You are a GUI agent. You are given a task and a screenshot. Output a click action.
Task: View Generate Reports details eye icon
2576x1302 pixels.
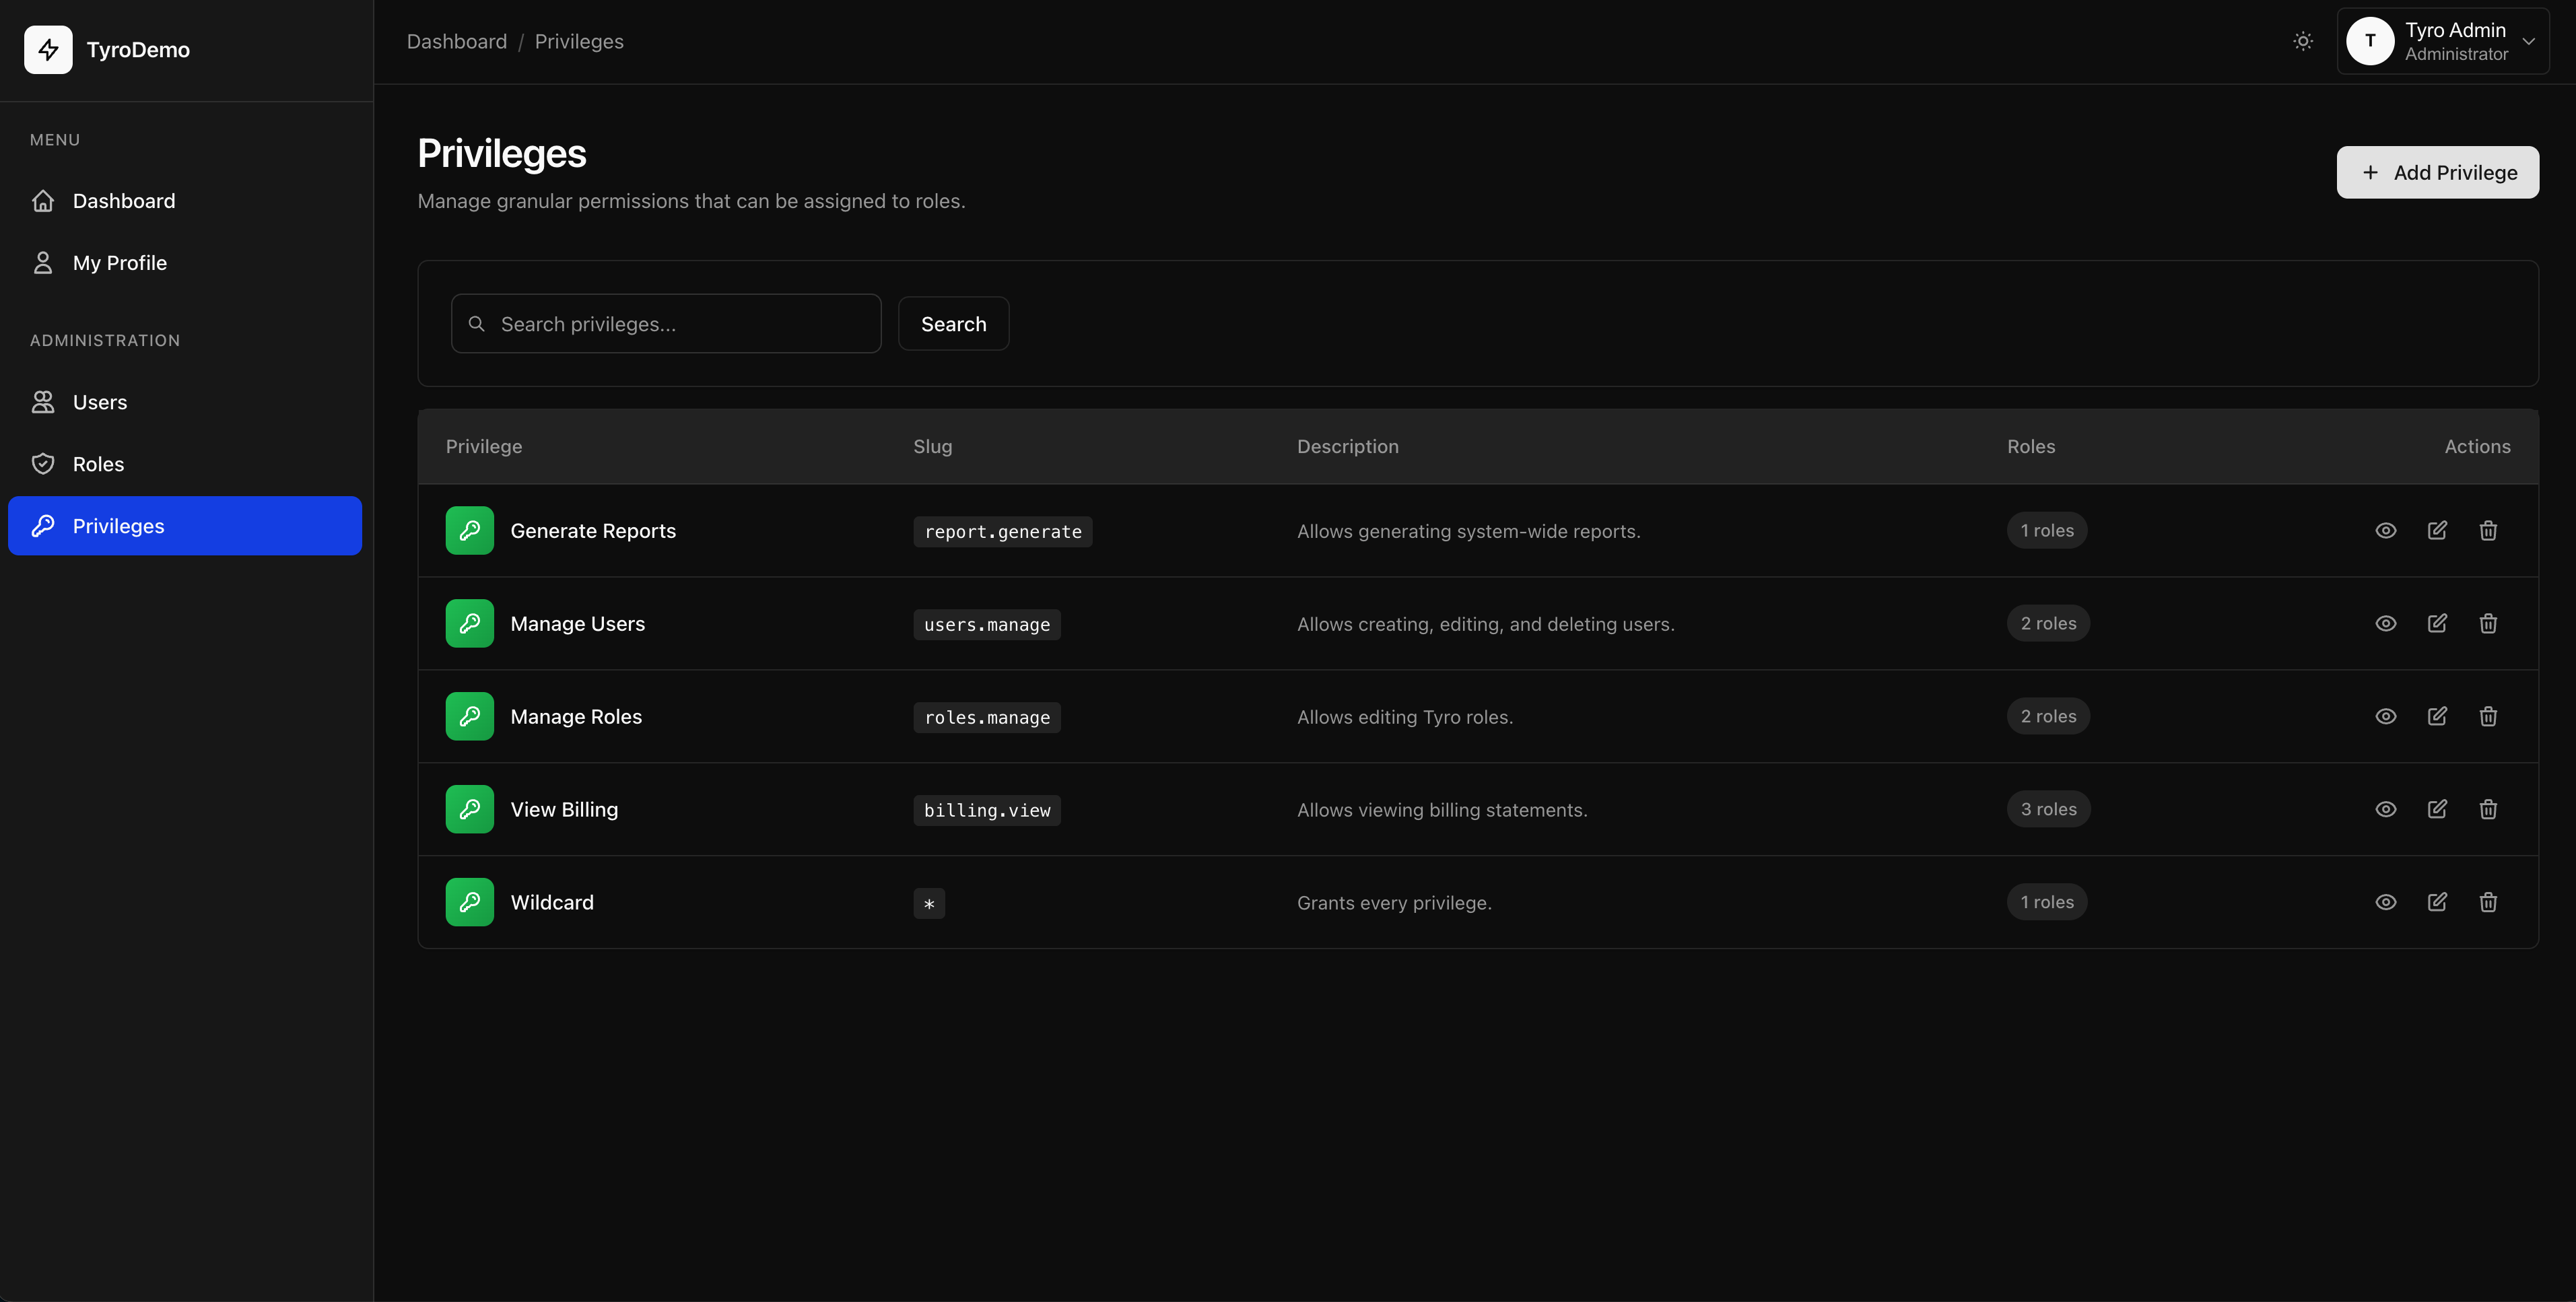(x=2385, y=530)
